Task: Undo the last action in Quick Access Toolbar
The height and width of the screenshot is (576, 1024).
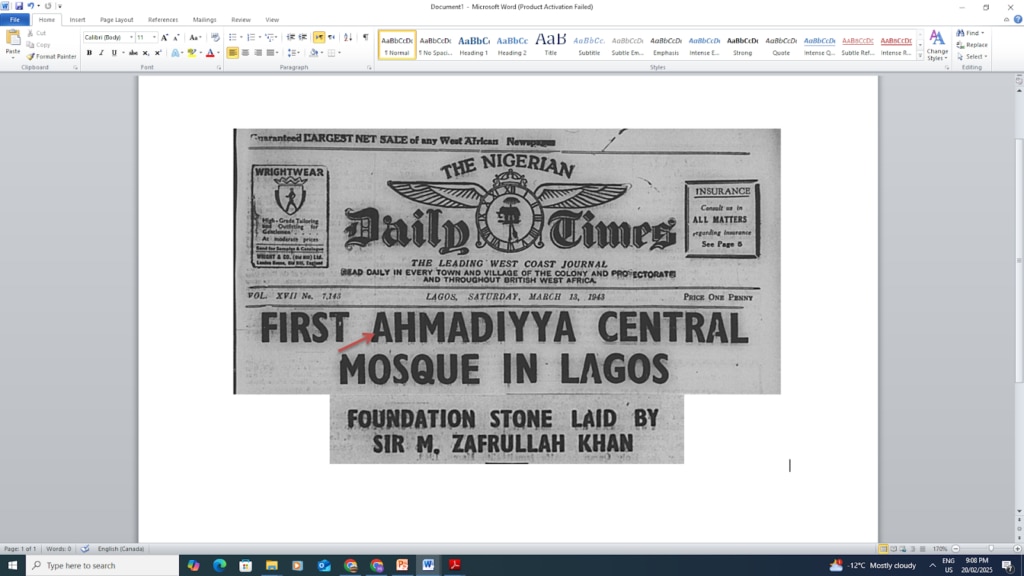Action: tap(30, 6)
